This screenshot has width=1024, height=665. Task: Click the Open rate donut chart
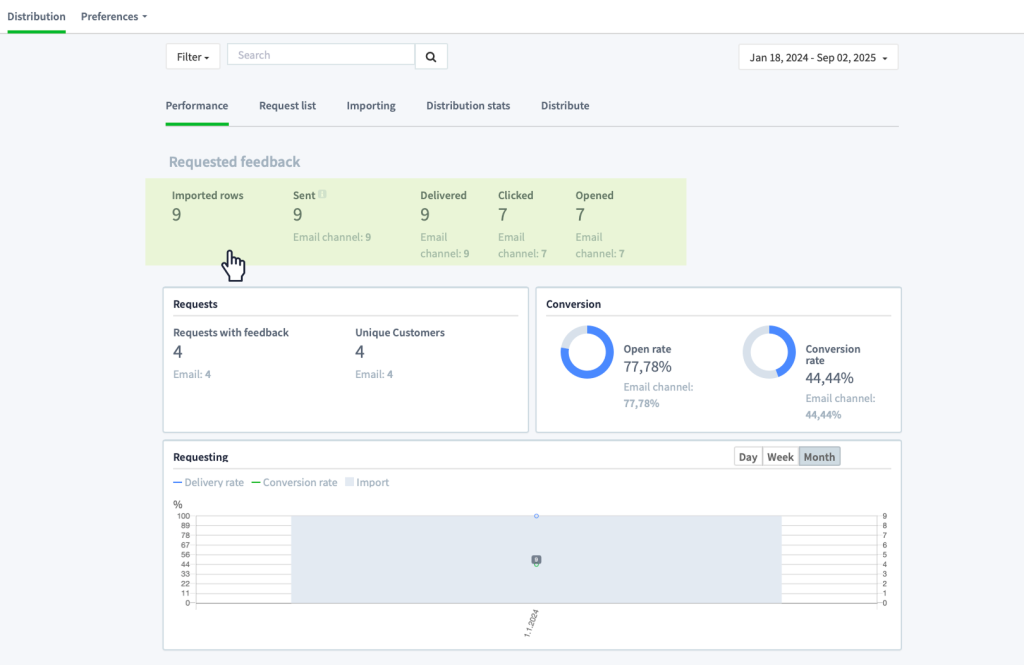point(586,352)
